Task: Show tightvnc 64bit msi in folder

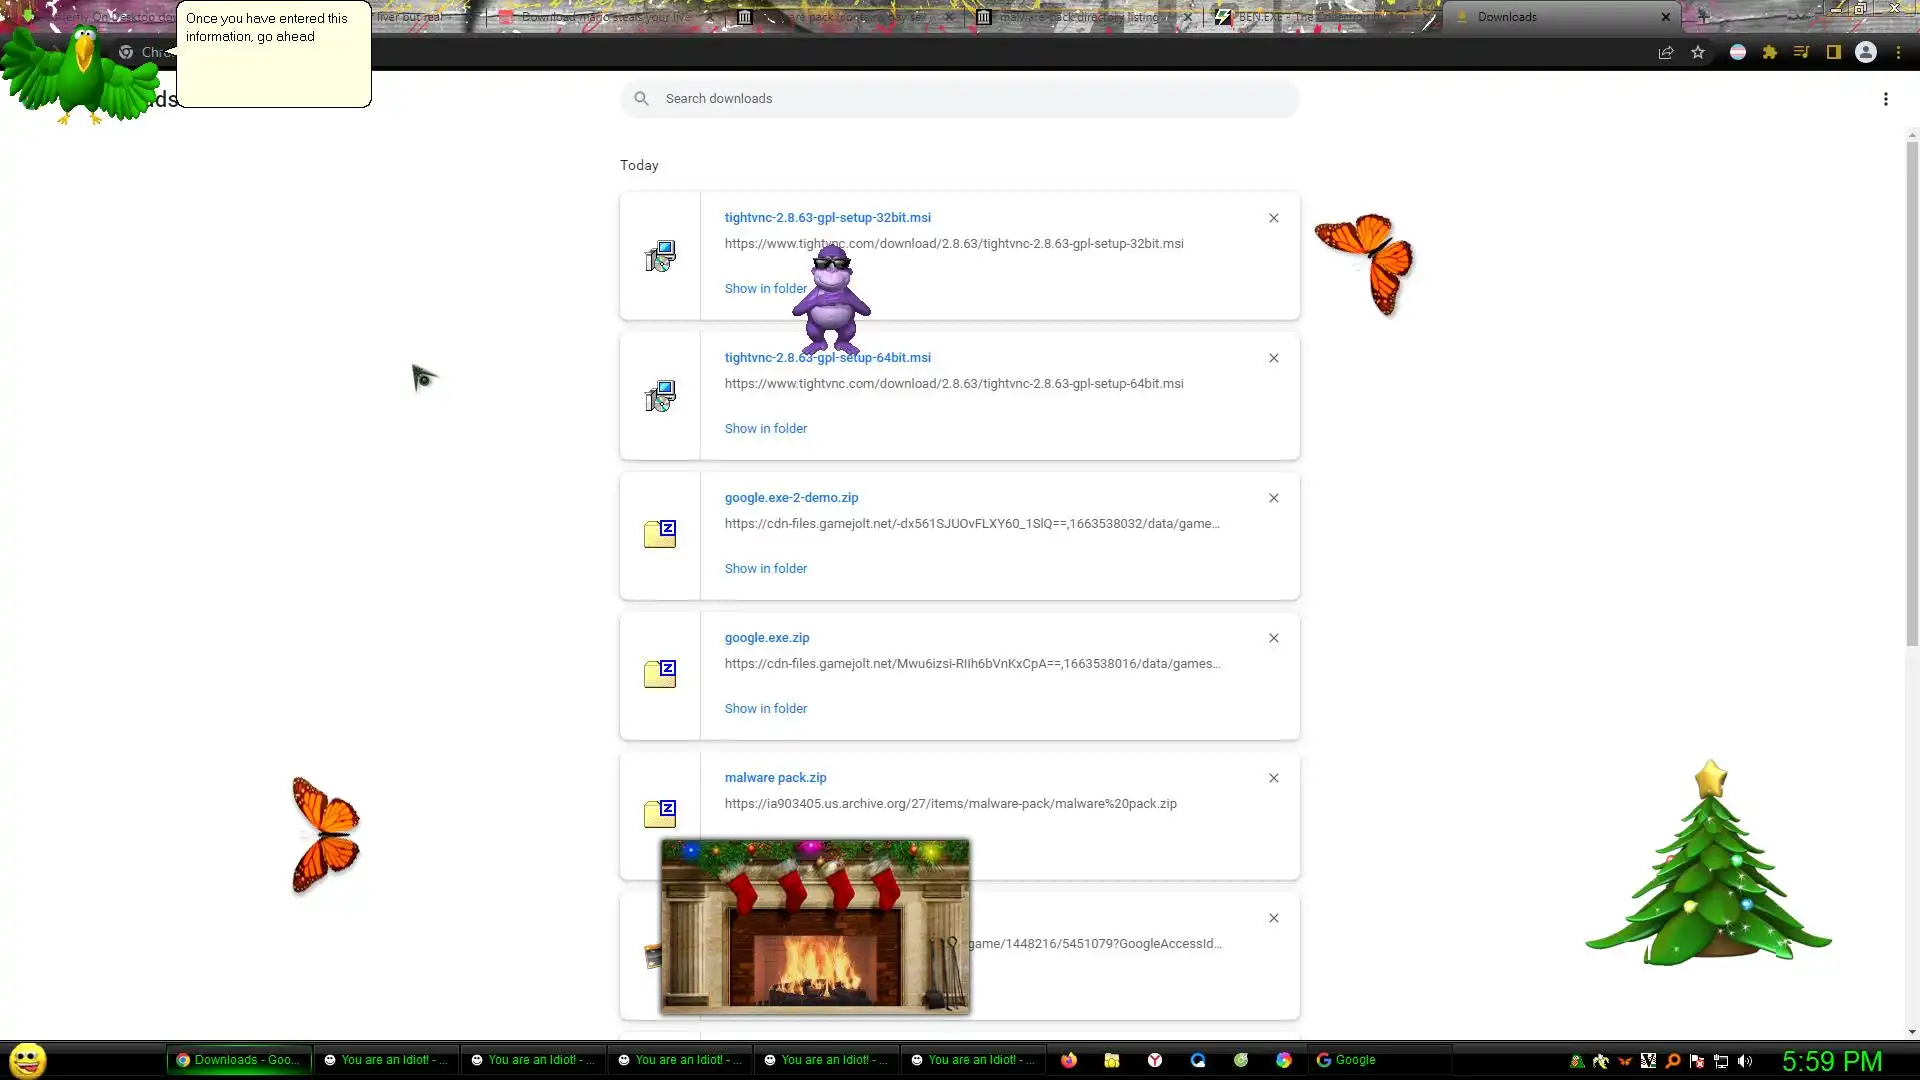Action: (765, 429)
